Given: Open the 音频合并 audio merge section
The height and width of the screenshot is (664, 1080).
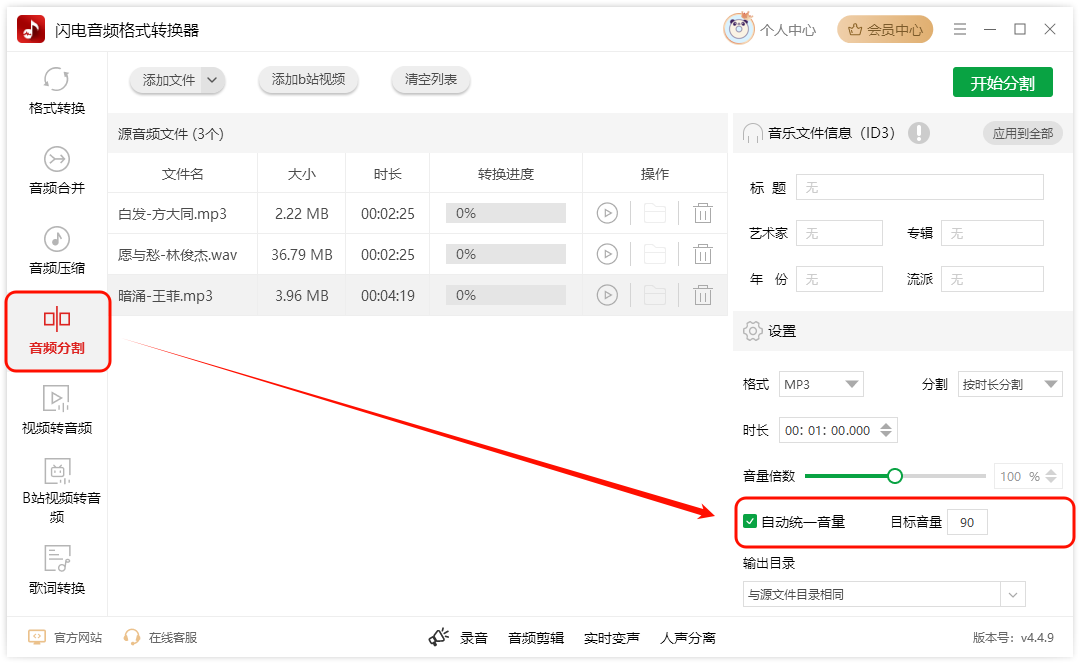Looking at the screenshot, I should coord(56,170).
